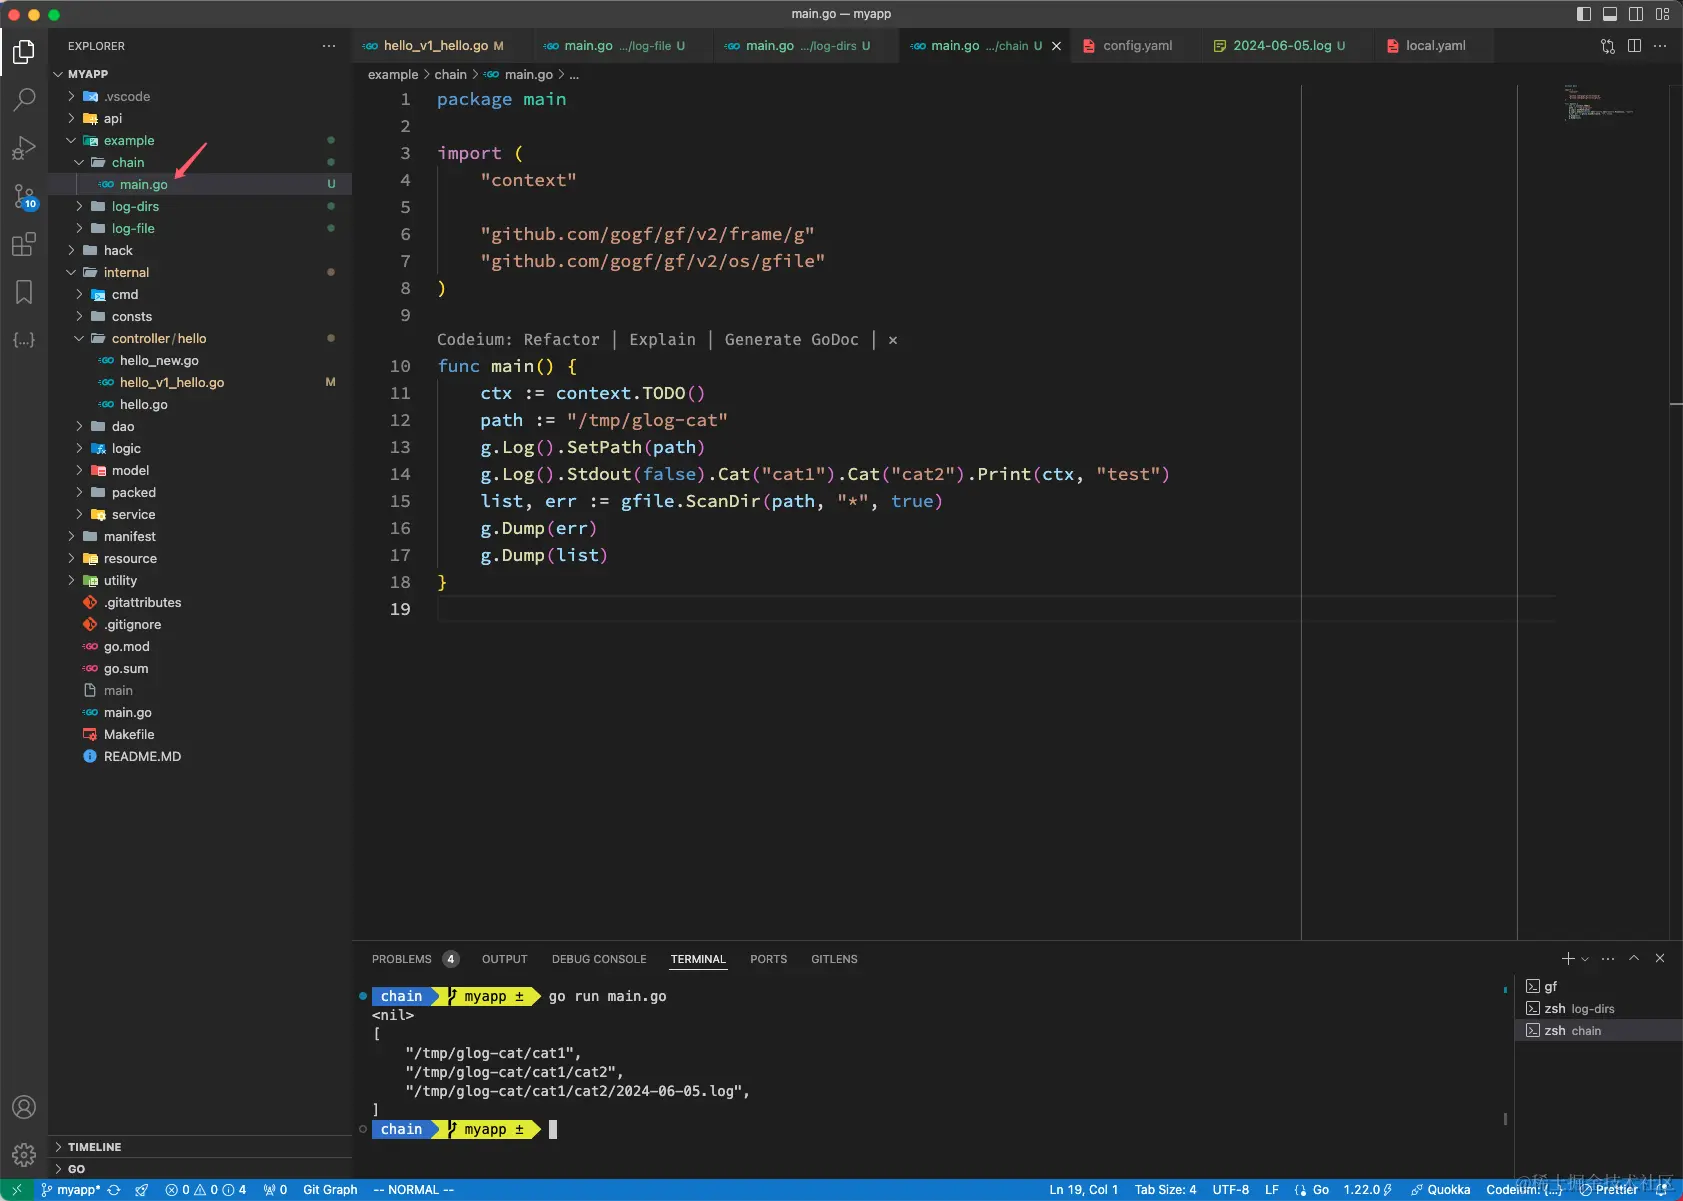Split the editor to the right
Image resolution: width=1683 pixels, height=1201 pixels.
(1634, 46)
